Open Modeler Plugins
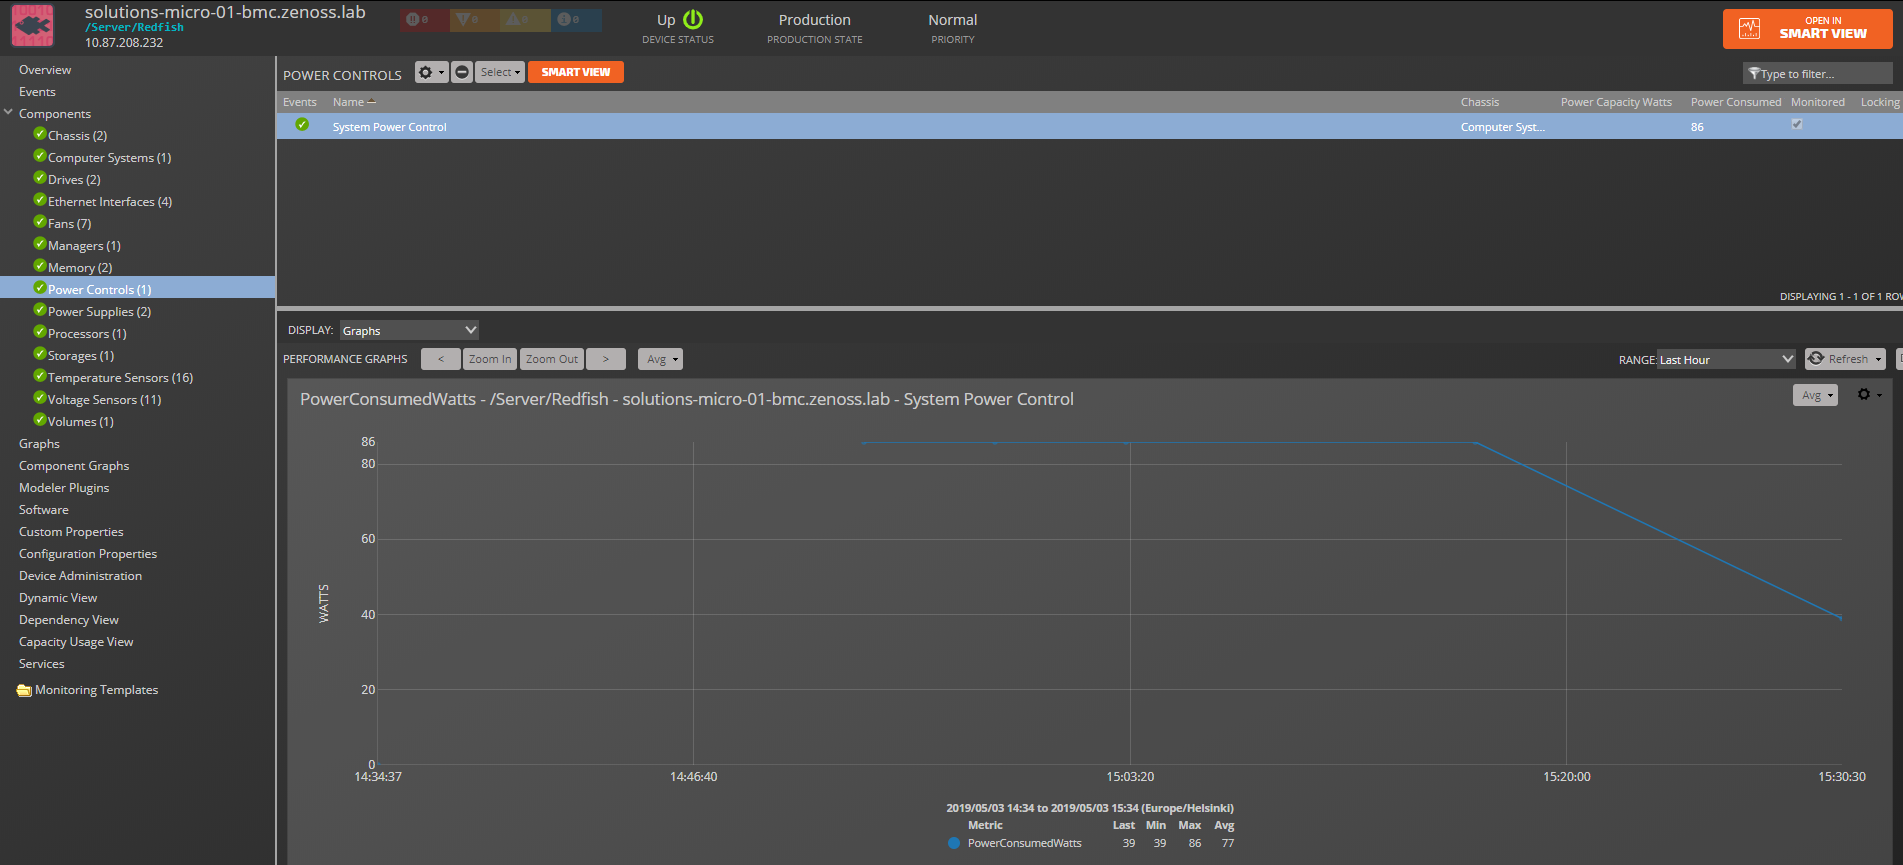This screenshot has height=865, width=1903. (x=64, y=488)
